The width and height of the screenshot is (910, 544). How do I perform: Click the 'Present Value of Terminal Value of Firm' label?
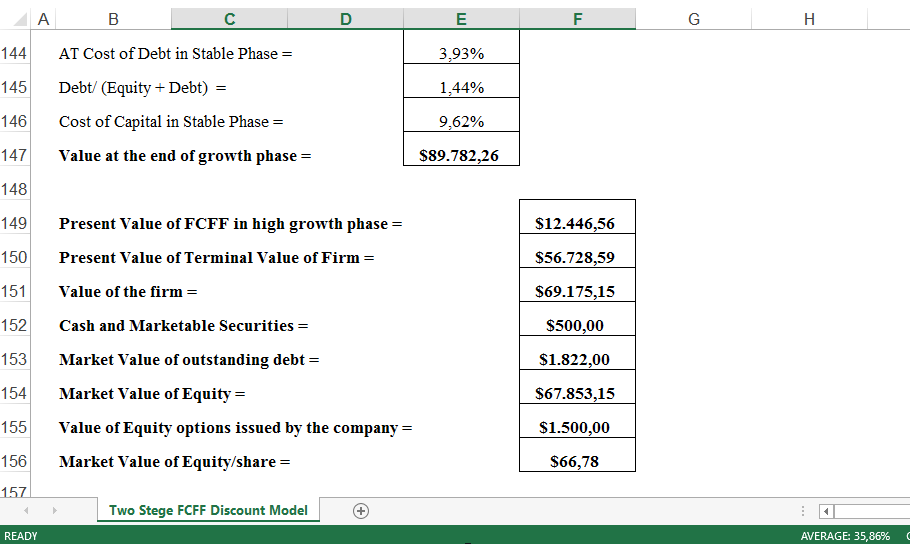216,258
